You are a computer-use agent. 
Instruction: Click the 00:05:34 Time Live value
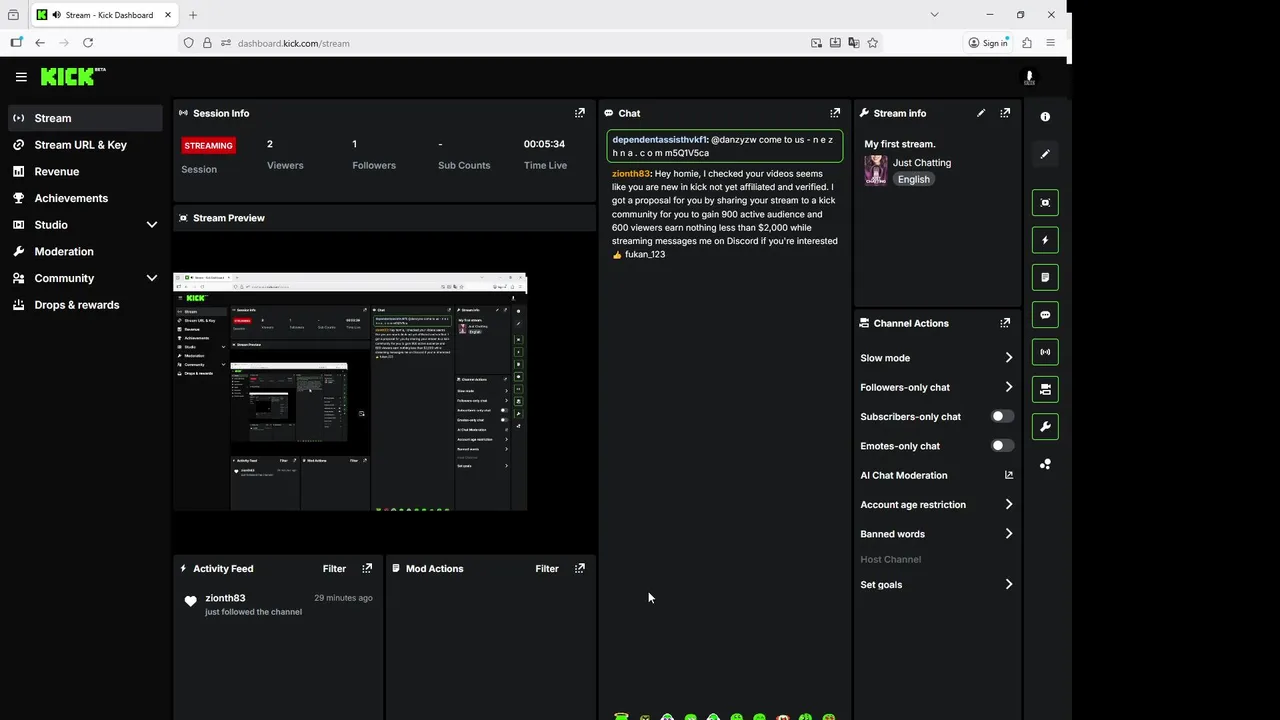click(544, 144)
